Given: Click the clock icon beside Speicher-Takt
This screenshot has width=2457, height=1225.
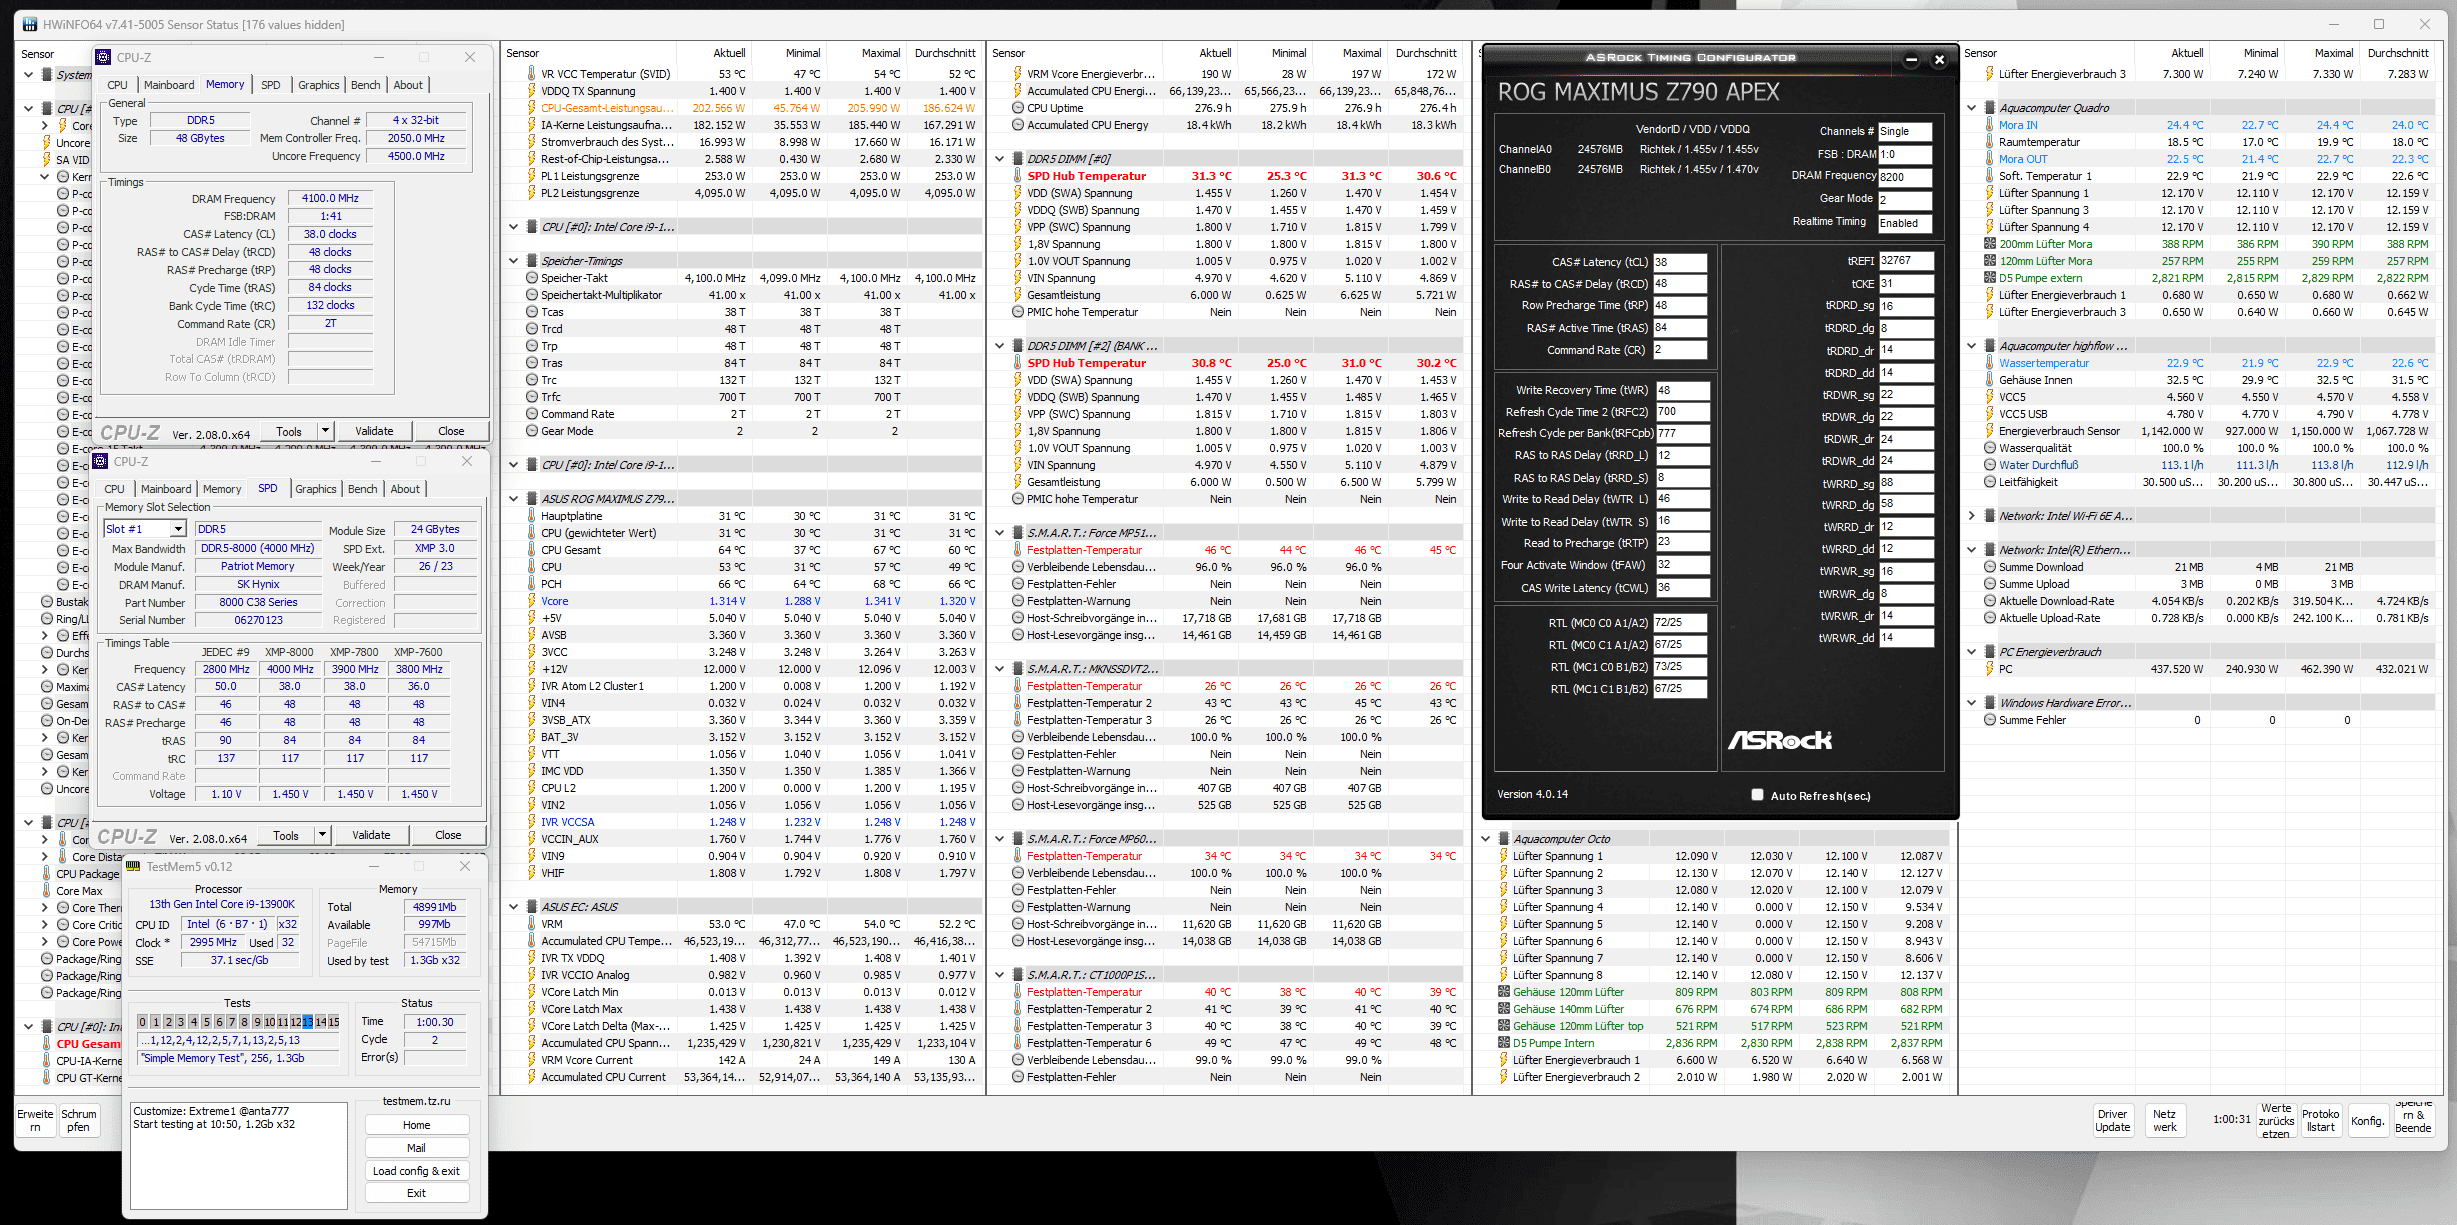Looking at the screenshot, I should tap(532, 278).
